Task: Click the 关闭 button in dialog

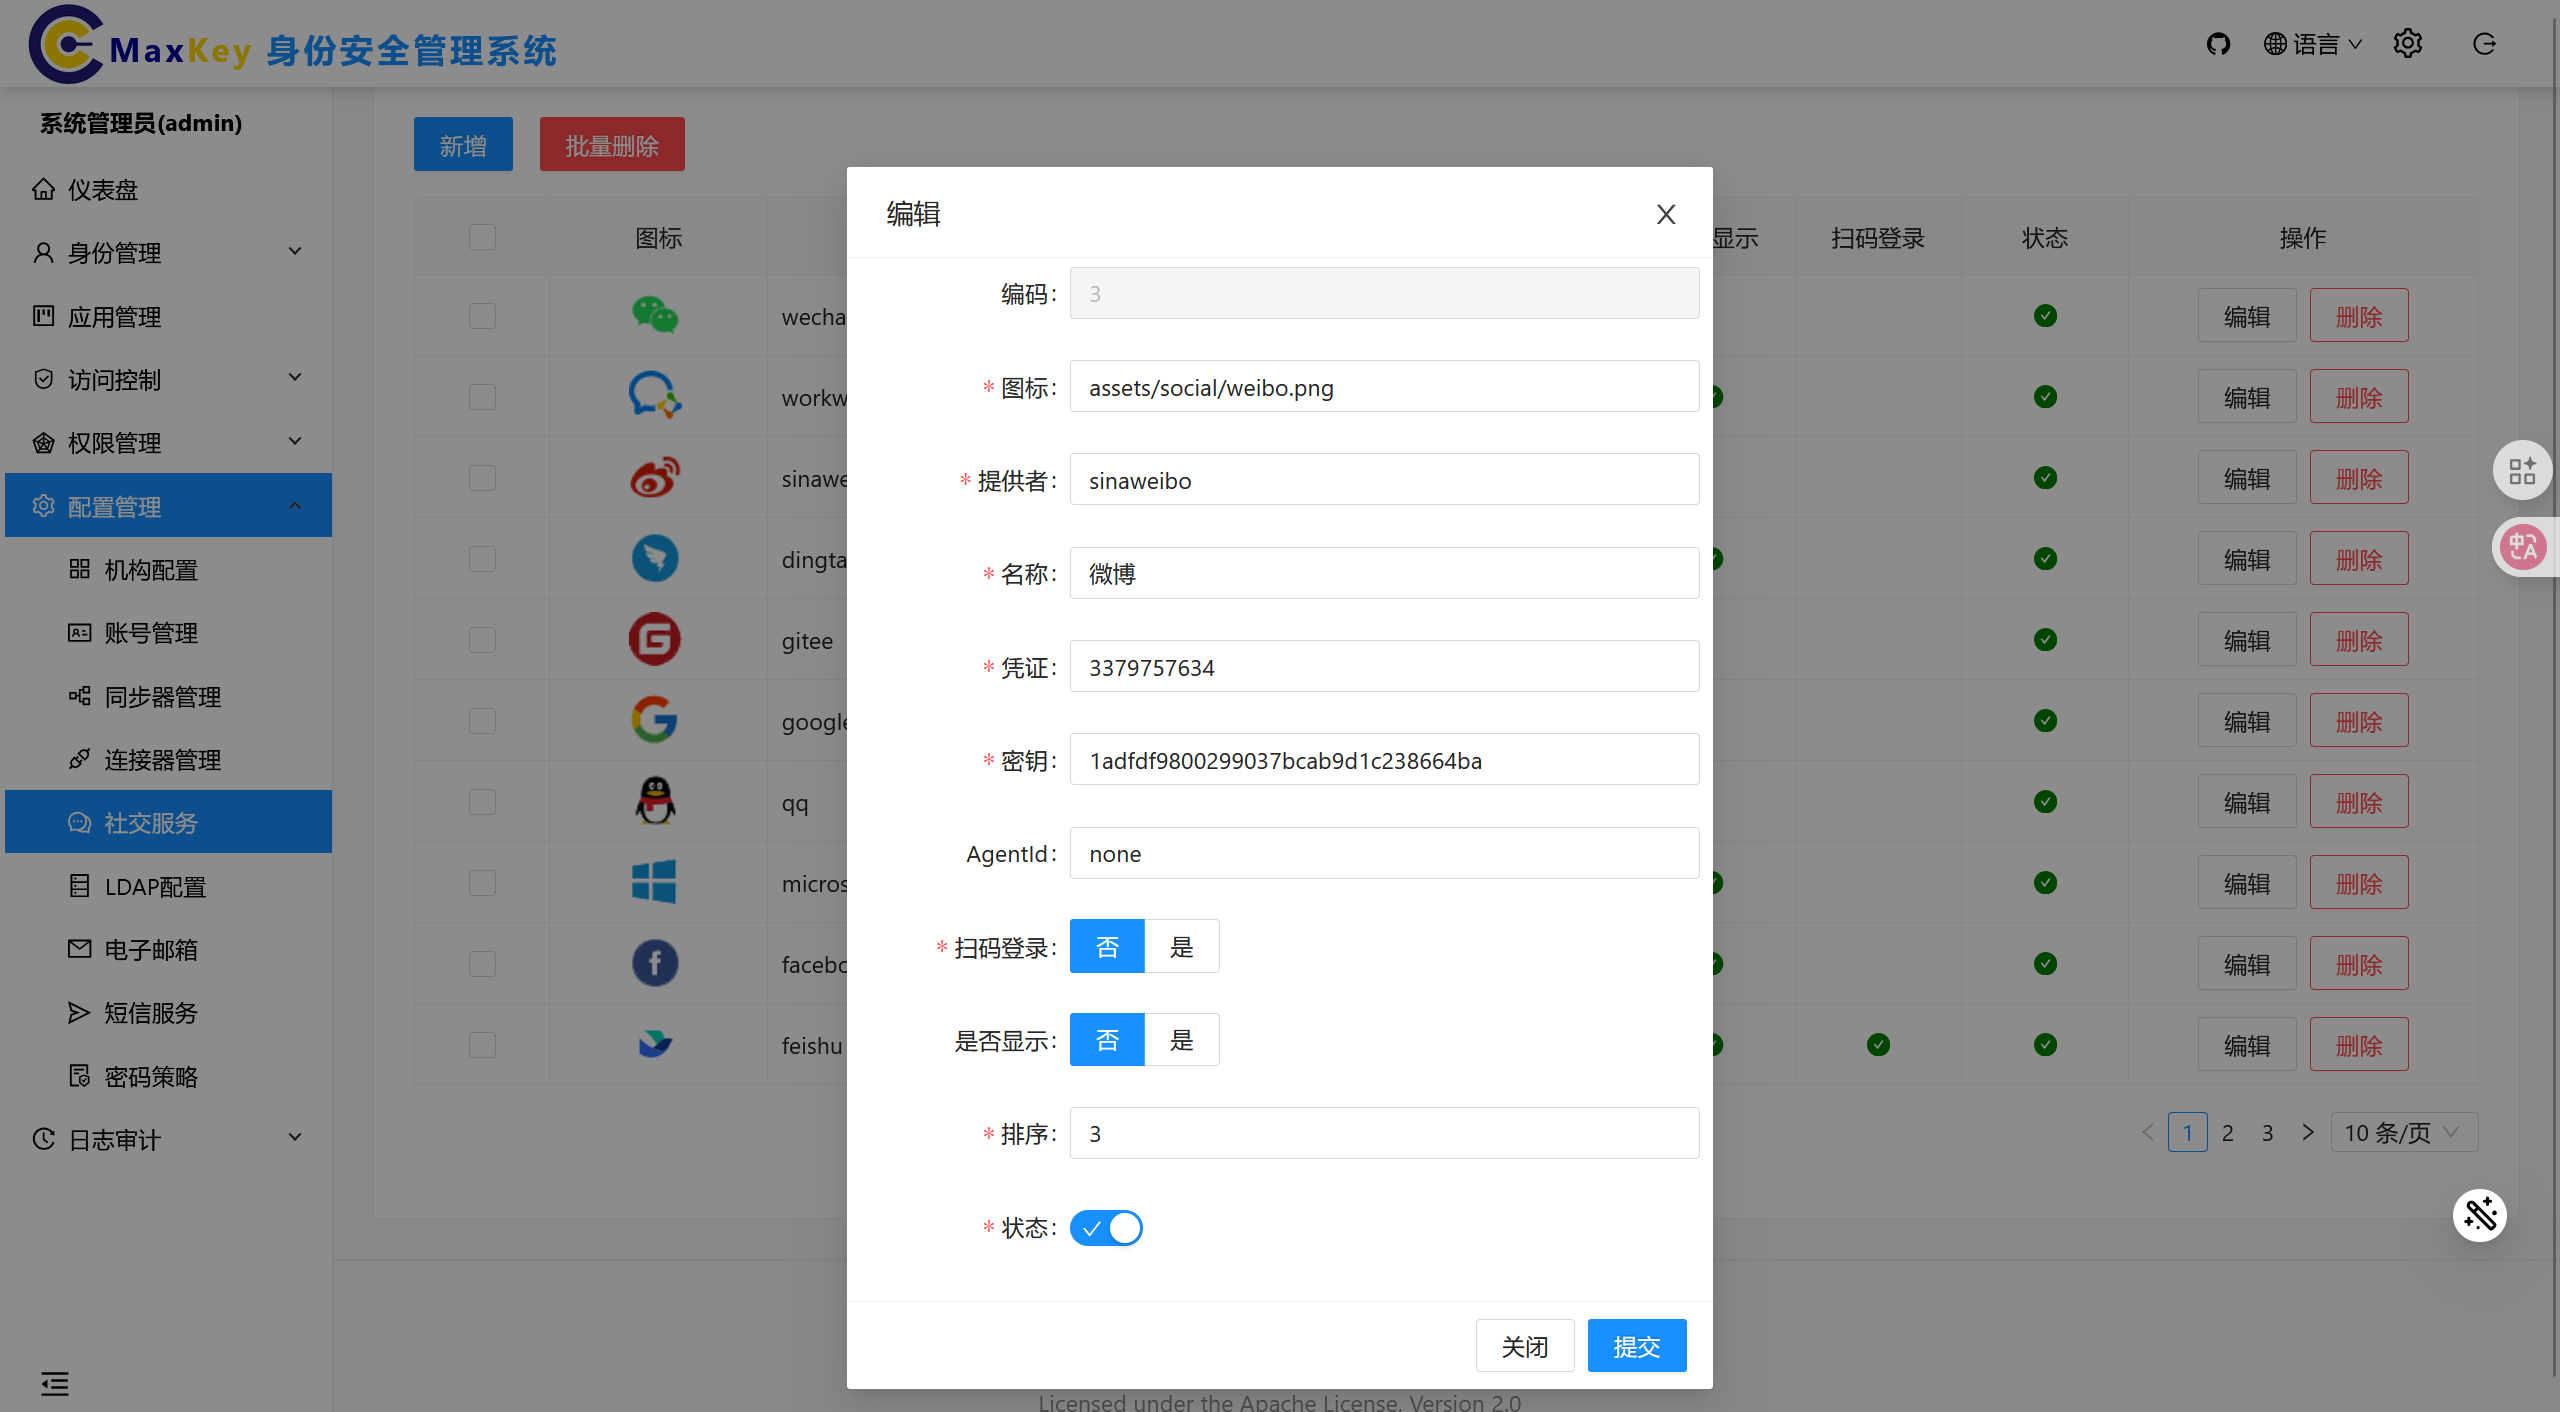Action: click(1524, 1346)
